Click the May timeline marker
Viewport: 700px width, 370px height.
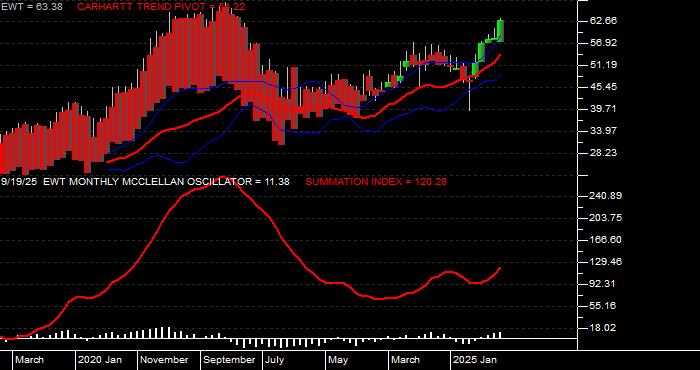338,360
